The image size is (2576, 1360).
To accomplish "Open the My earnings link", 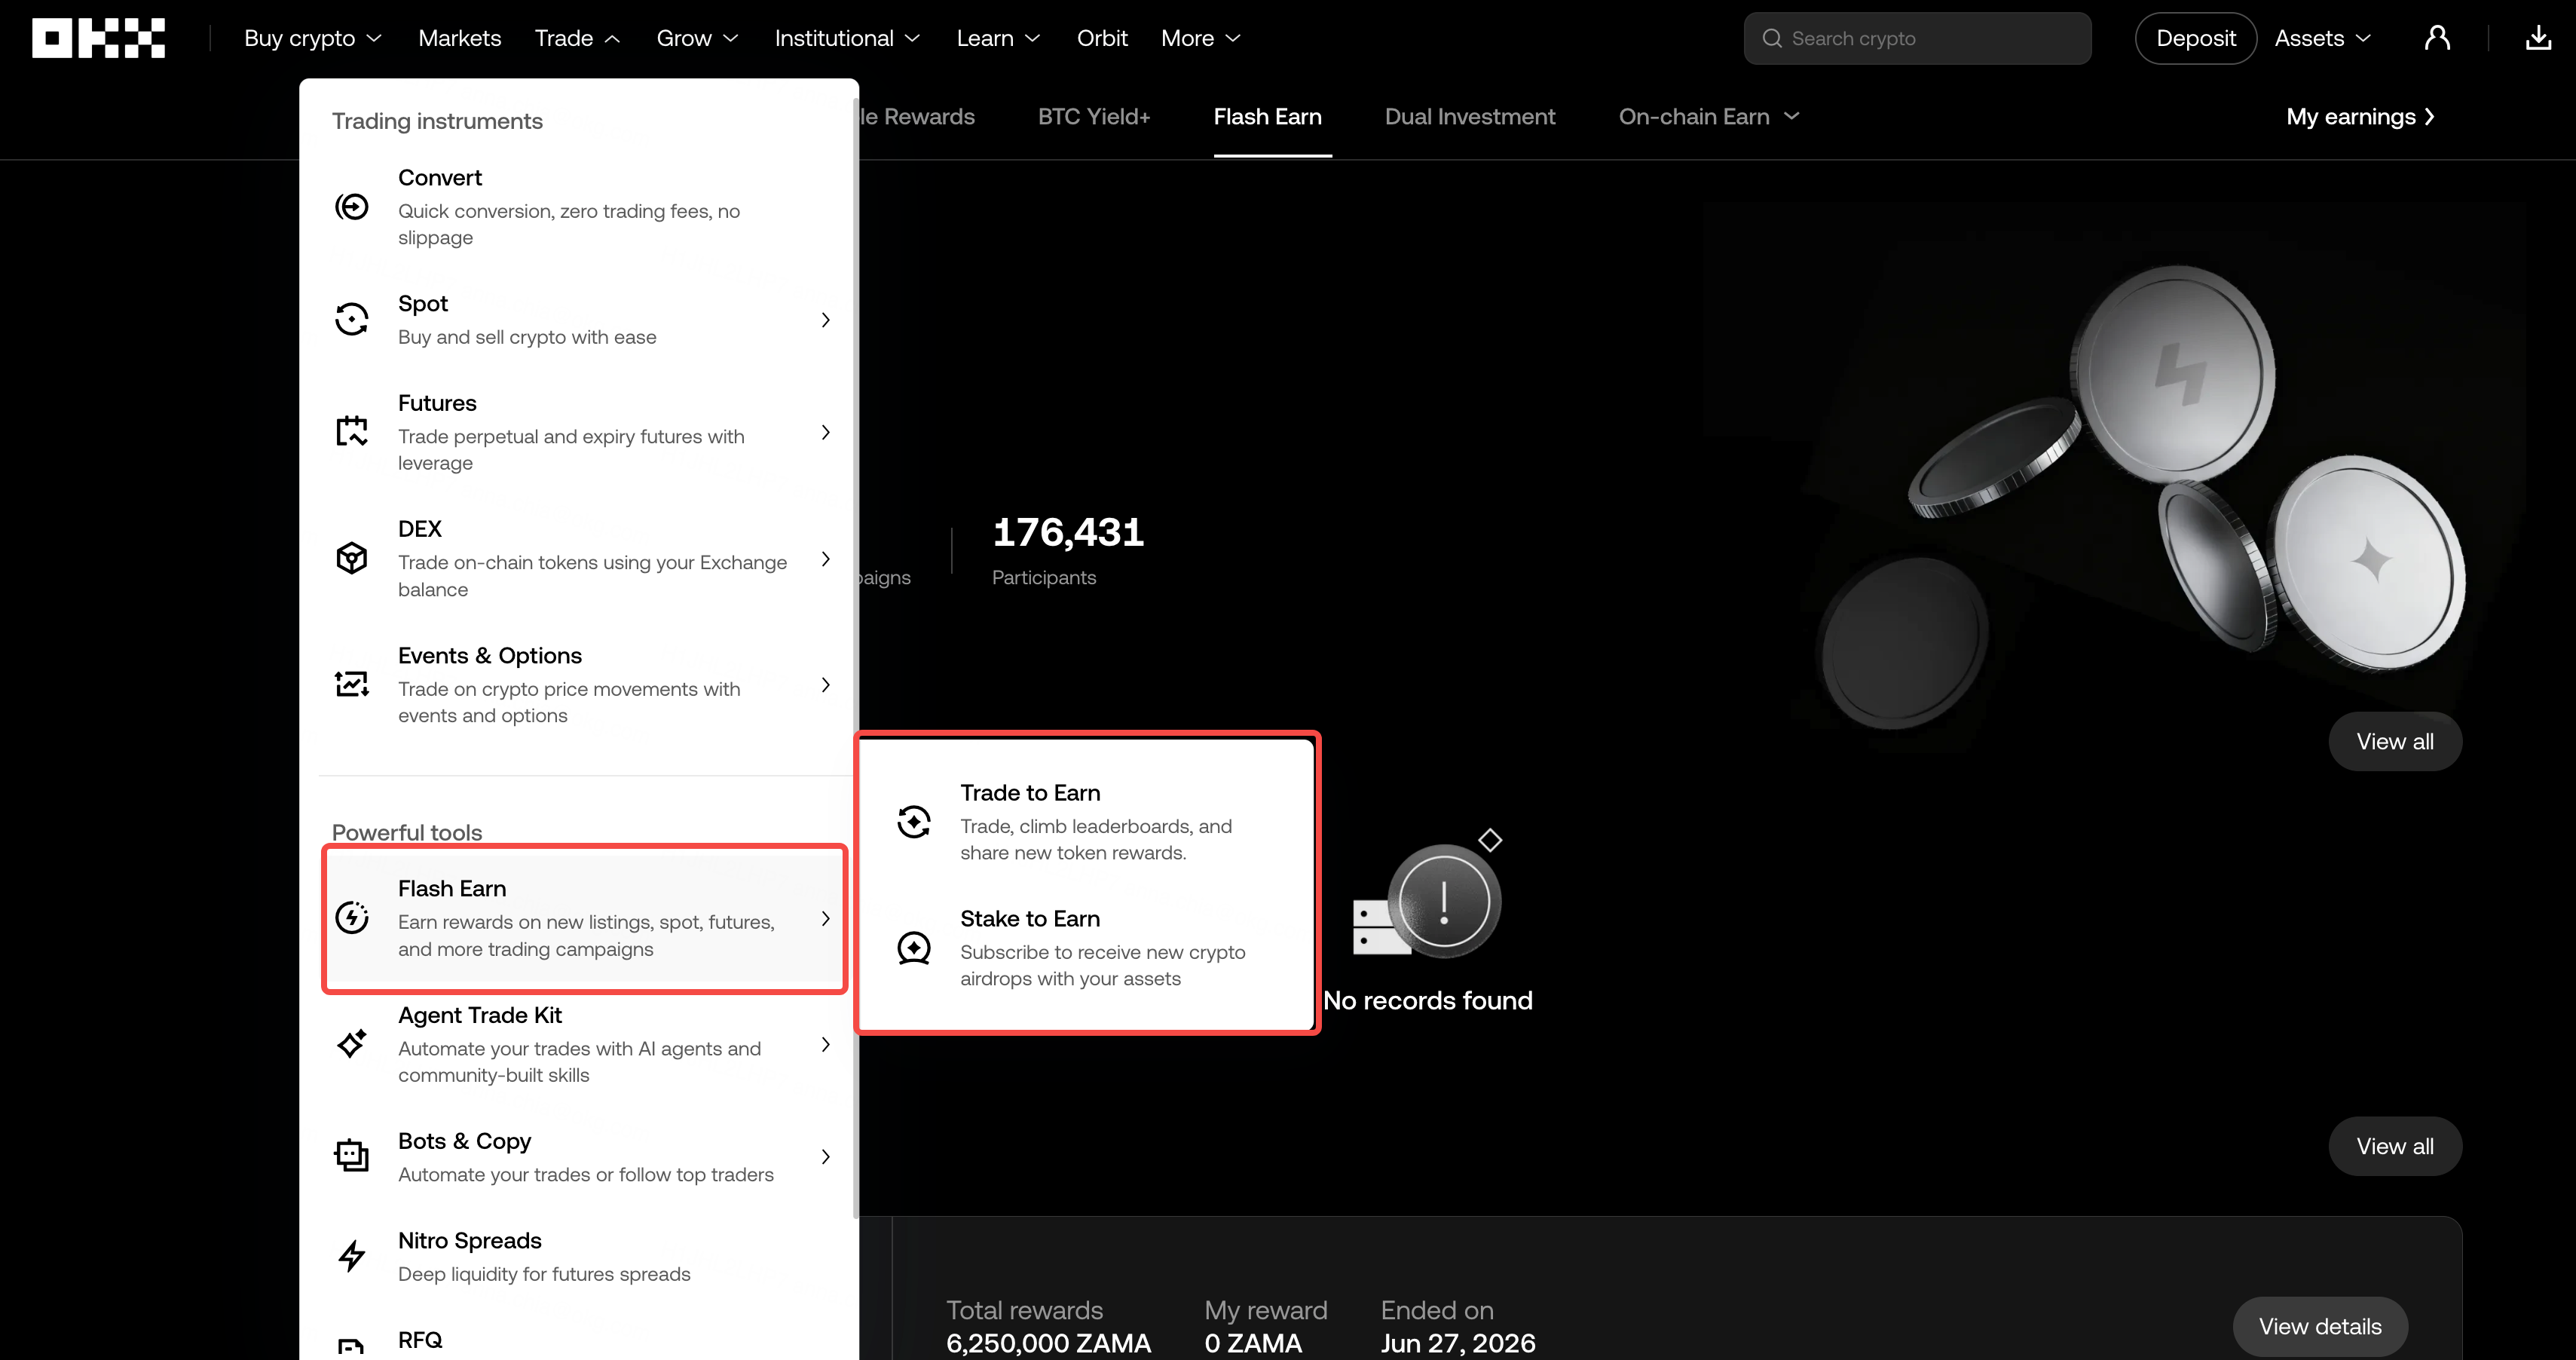I will click(2360, 117).
